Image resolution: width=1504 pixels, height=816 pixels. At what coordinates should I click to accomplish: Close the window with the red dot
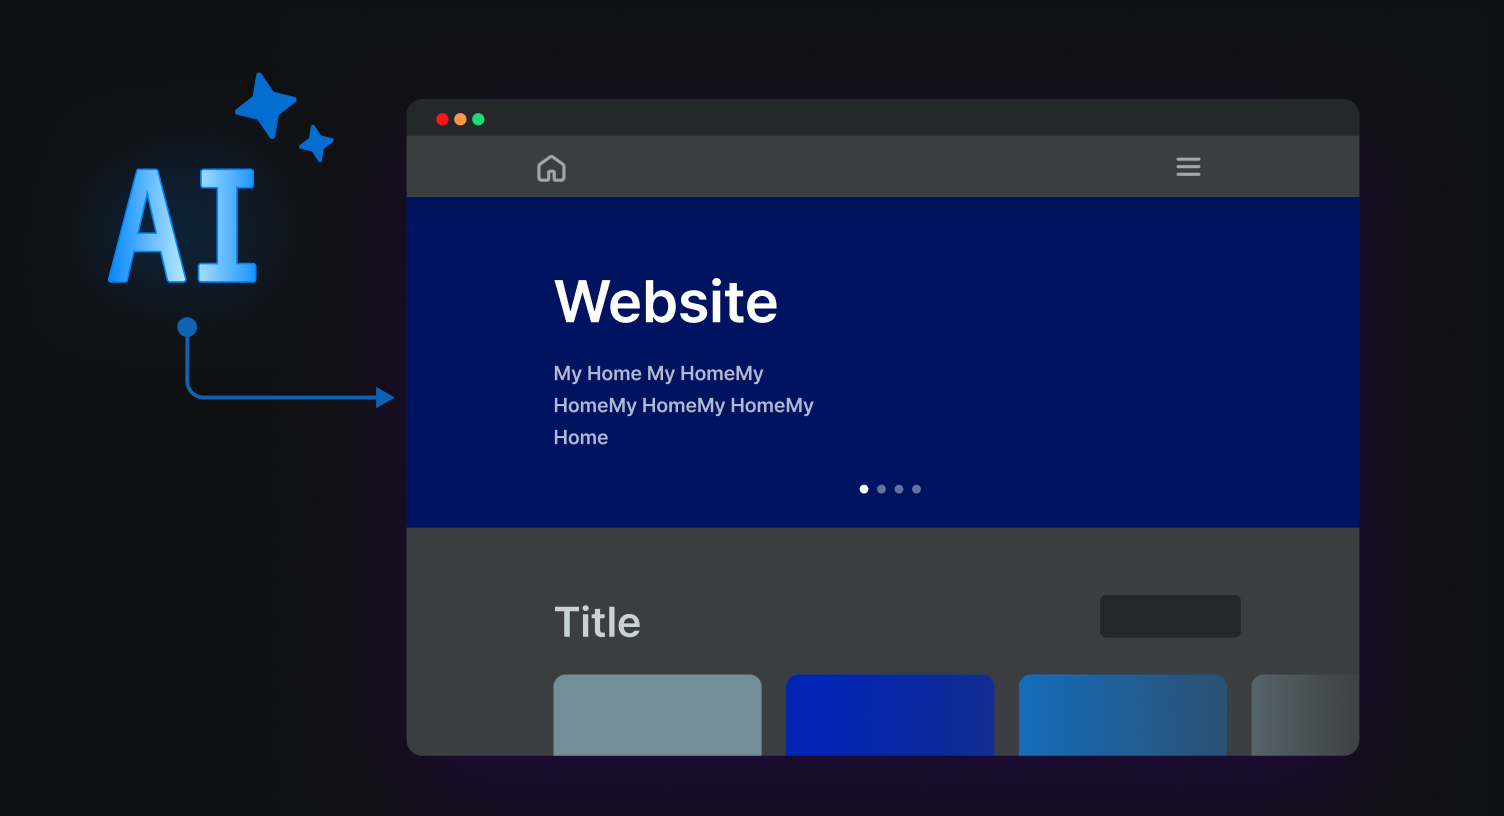pos(442,119)
